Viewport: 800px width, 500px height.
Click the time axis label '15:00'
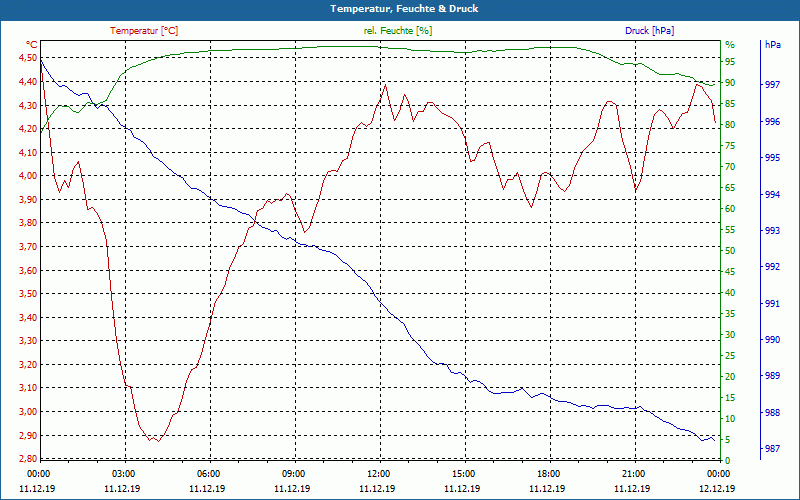point(464,473)
